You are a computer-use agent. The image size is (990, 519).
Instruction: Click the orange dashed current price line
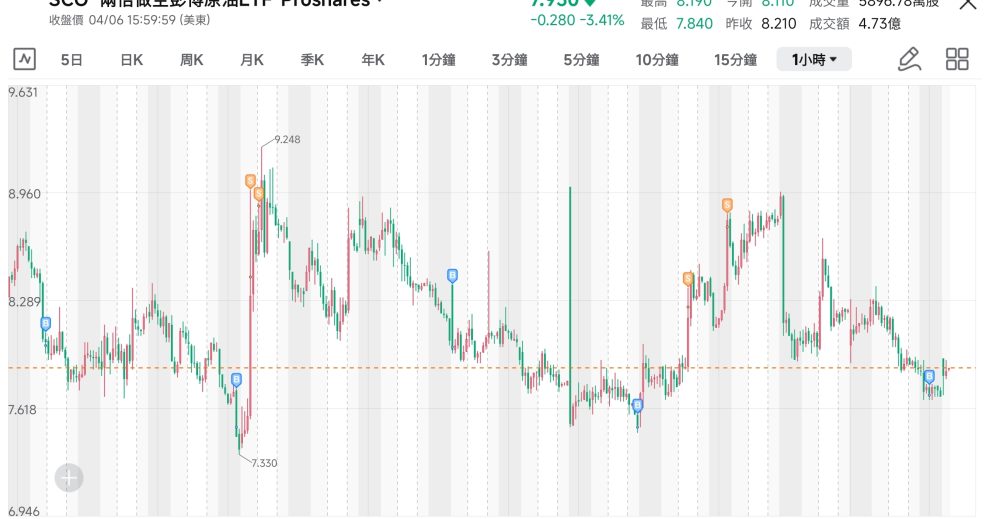click(x=400, y=368)
